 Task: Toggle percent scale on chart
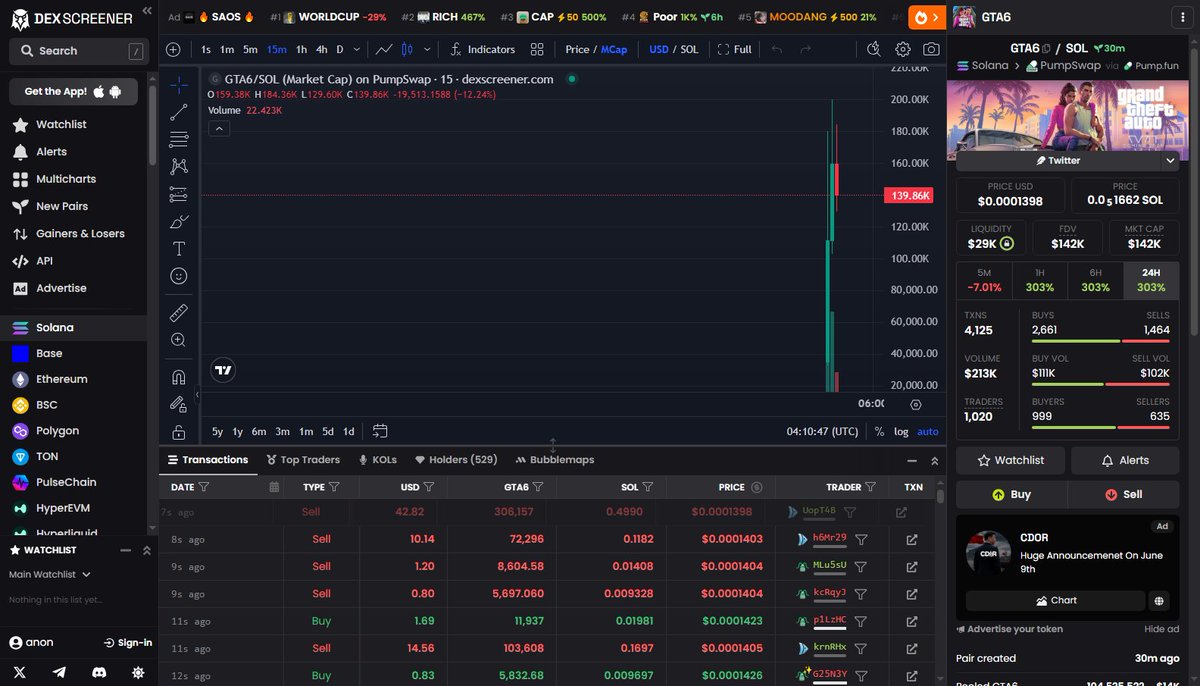(879, 431)
